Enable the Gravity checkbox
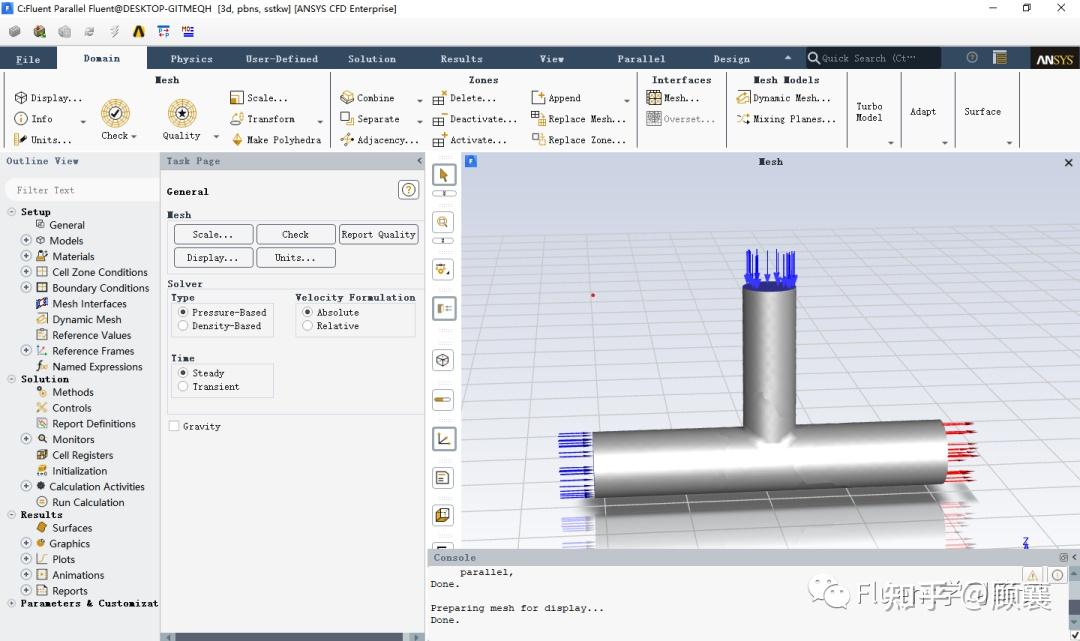Screen dimensions: 1080x641 click(174, 426)
